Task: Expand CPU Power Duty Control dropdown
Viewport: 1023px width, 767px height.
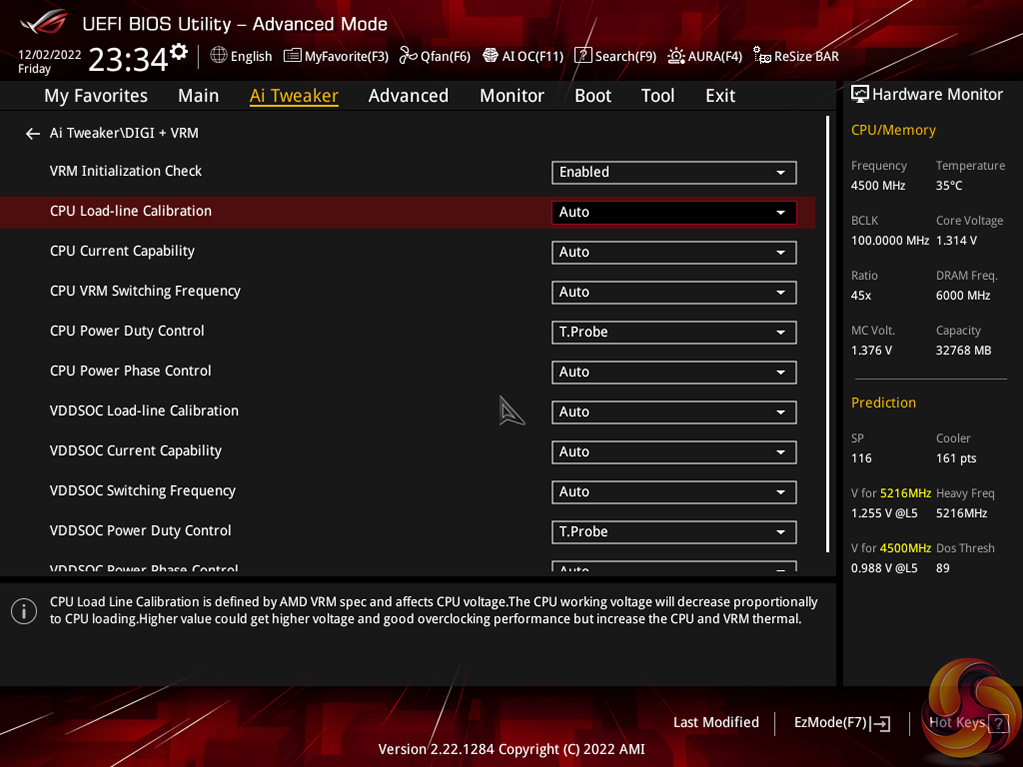Action: pos(673,332)
